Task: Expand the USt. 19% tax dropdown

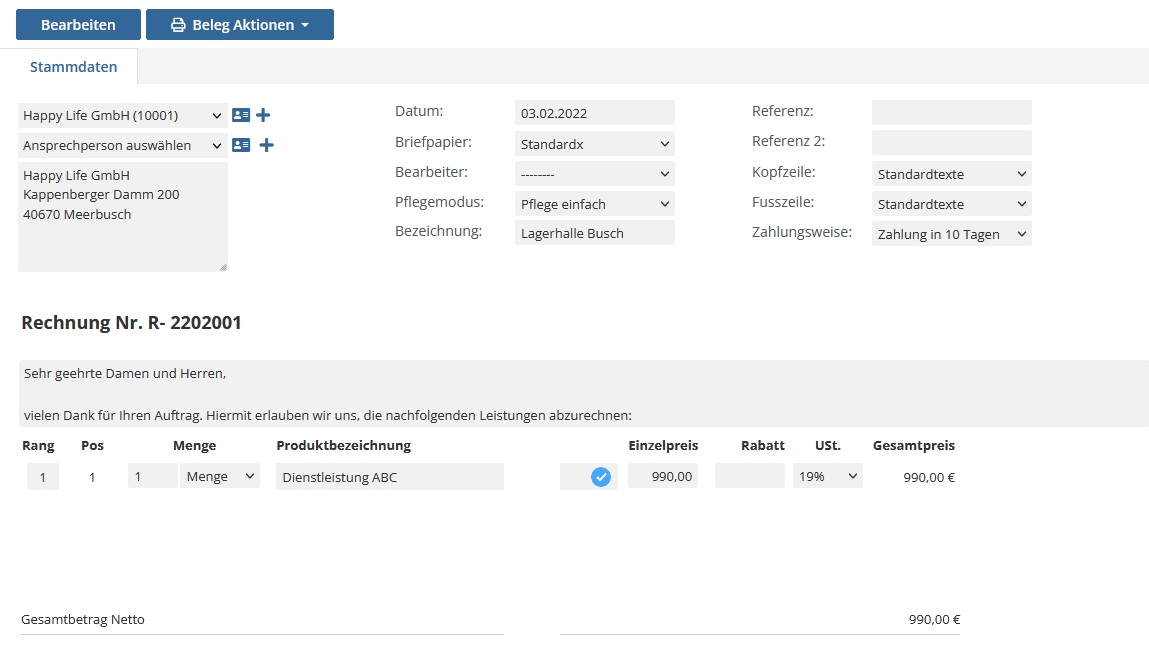Action: [827, 477]
